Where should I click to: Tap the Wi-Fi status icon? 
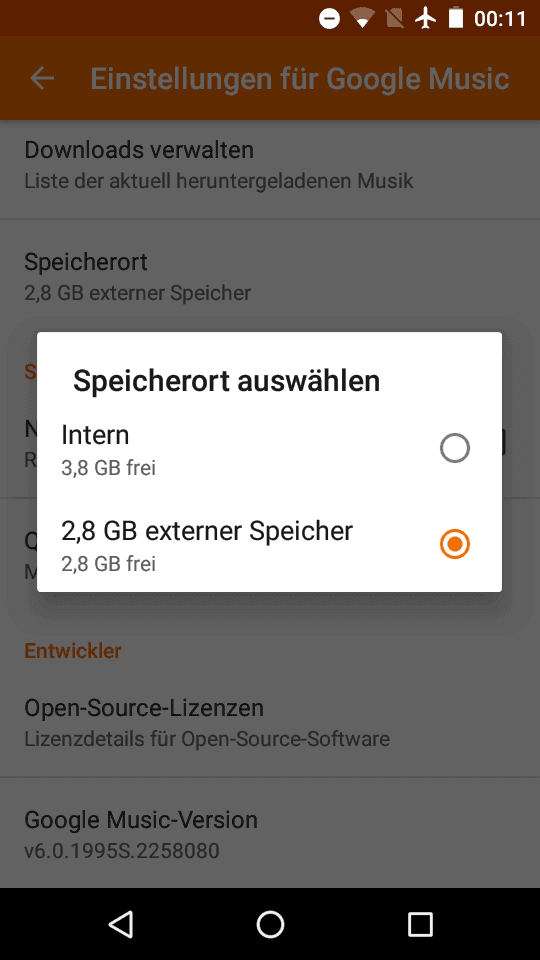click(x=362, y=19)
